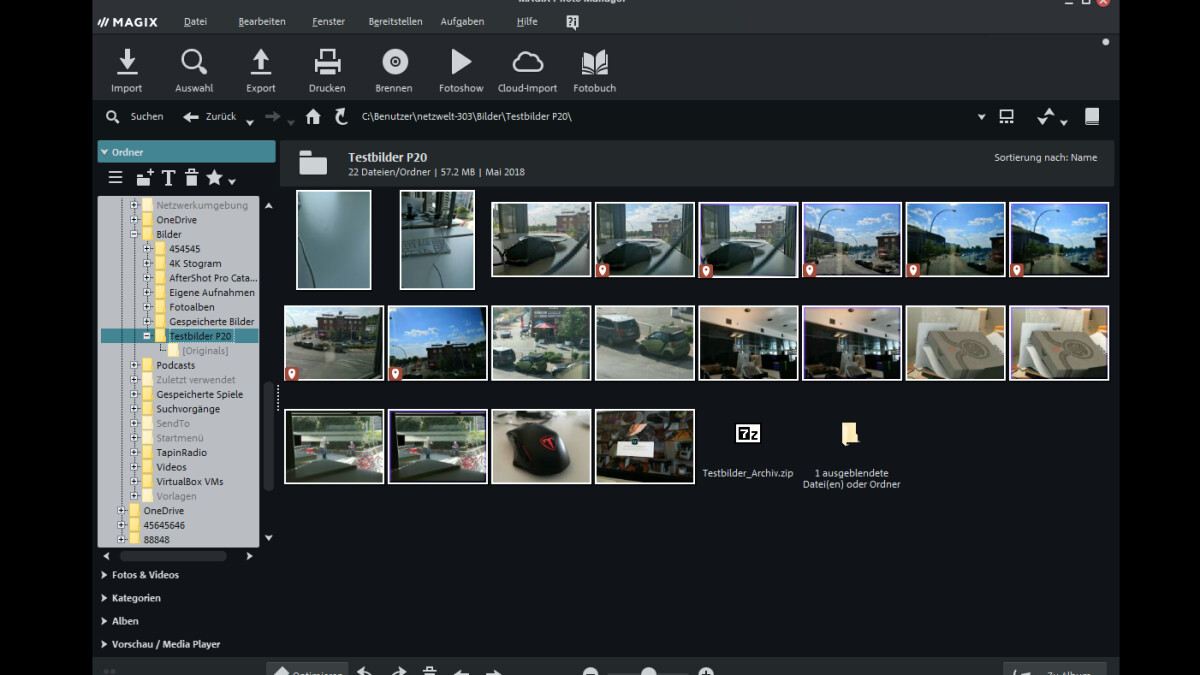
Task: Expand the Fotoalben tree node
Action: point(147,307)
